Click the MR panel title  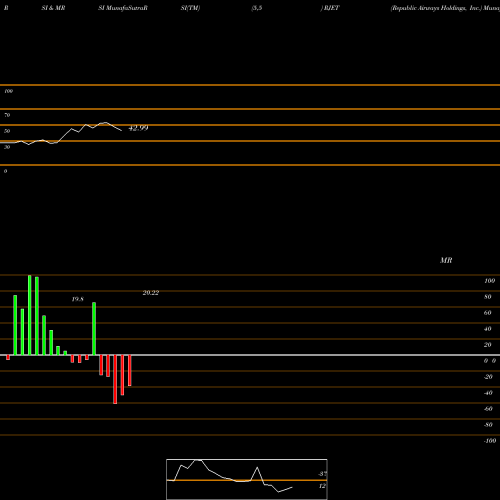pos(446,260)
